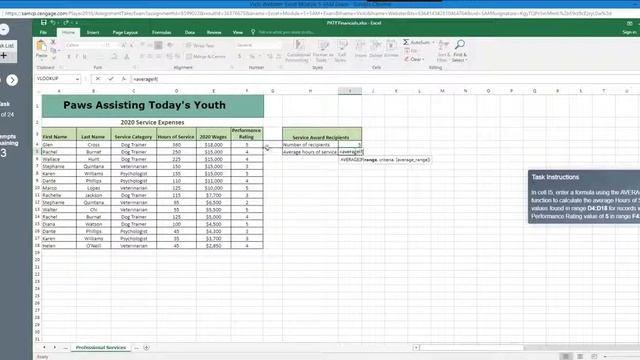Viewport: 640px width, 360px height.
Task: Select first name cell Wallace
Action: pos(59,159)
